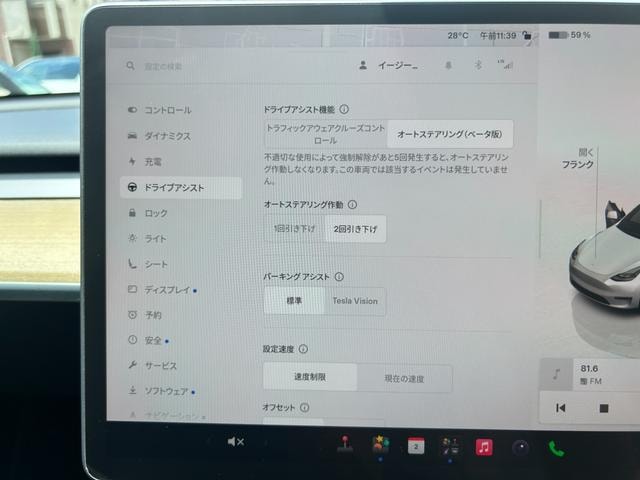Tap the music note media thumbnail

click(x=556, y=374)
